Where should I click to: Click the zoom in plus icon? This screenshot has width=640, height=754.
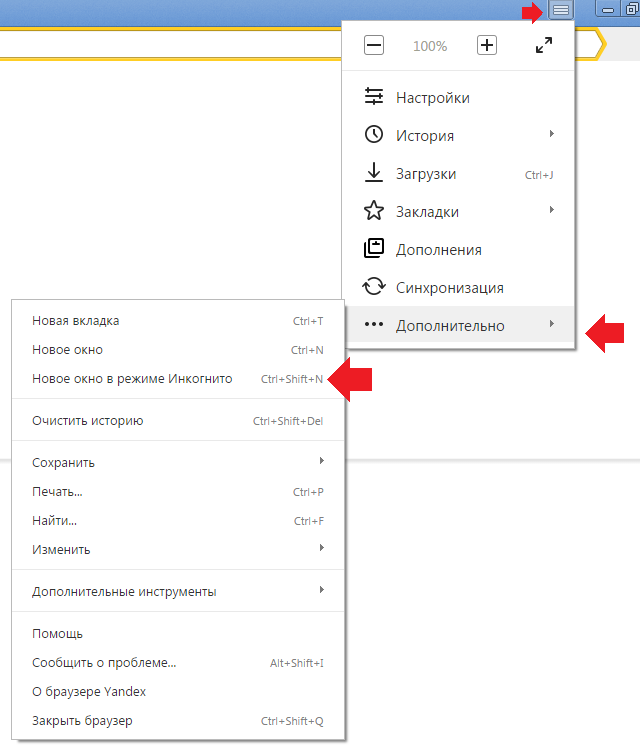click(487, 45)
